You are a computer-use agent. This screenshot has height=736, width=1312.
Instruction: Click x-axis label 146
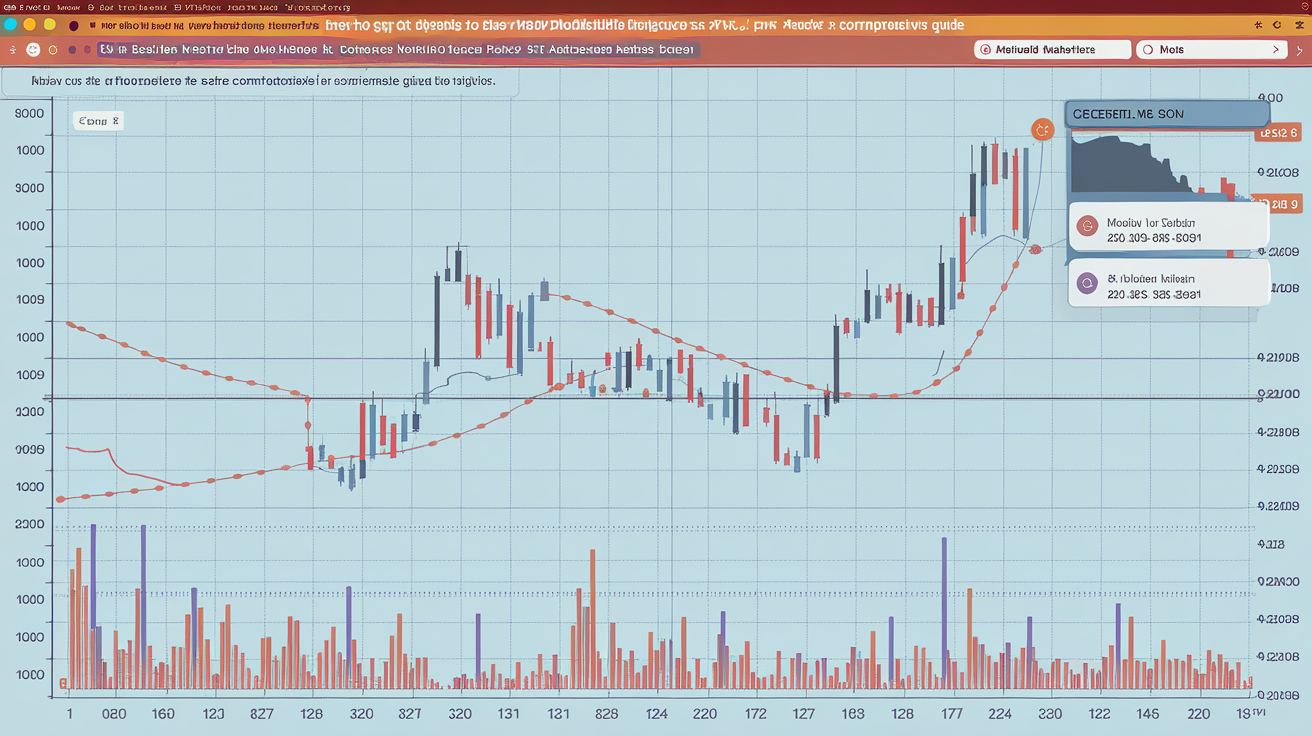click(x=1148, y=714)
